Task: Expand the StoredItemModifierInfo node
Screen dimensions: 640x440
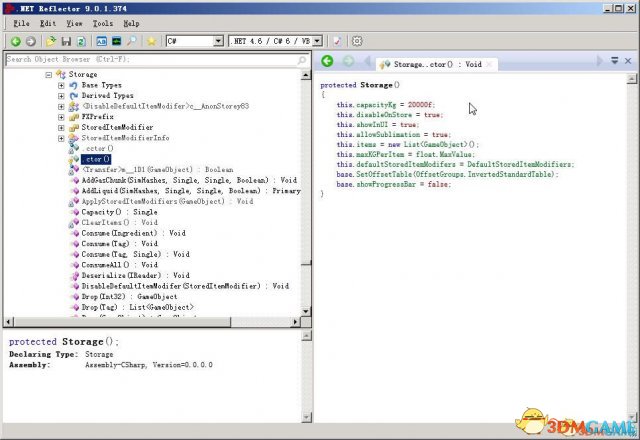Action: click(x=61, y=138)
